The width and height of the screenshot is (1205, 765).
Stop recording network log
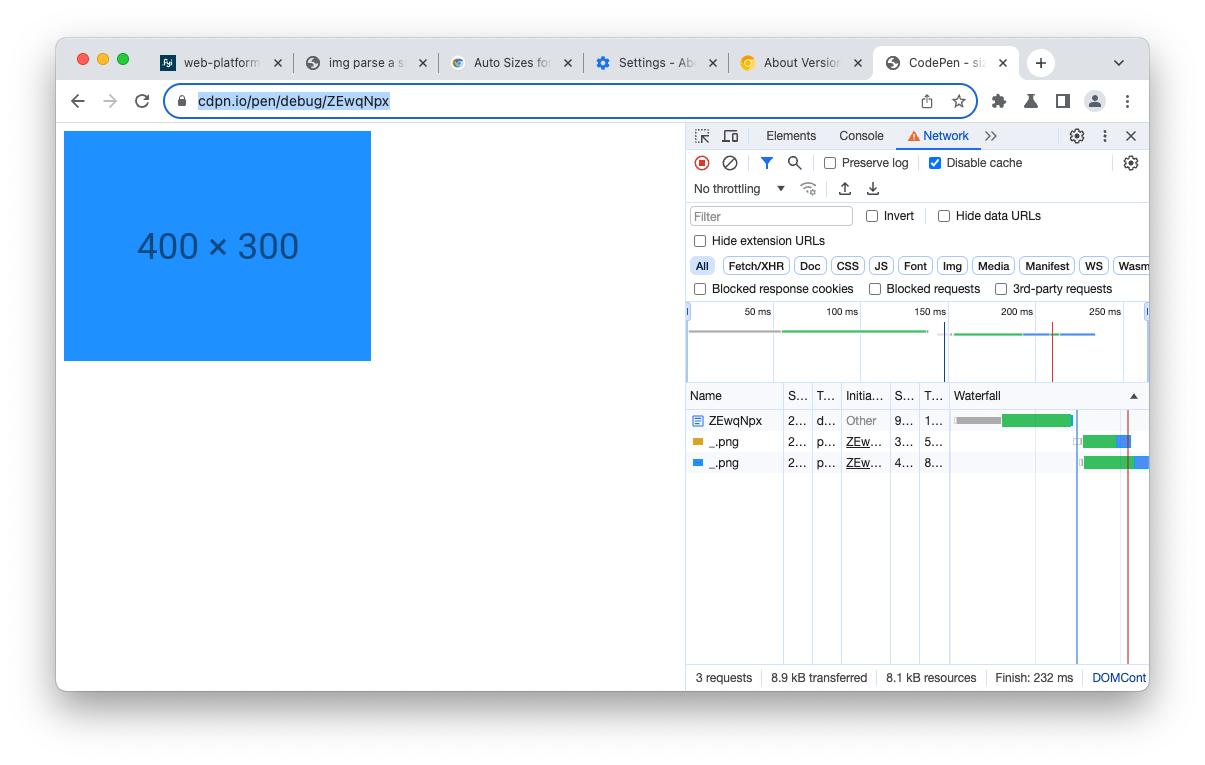click(701, 162)
